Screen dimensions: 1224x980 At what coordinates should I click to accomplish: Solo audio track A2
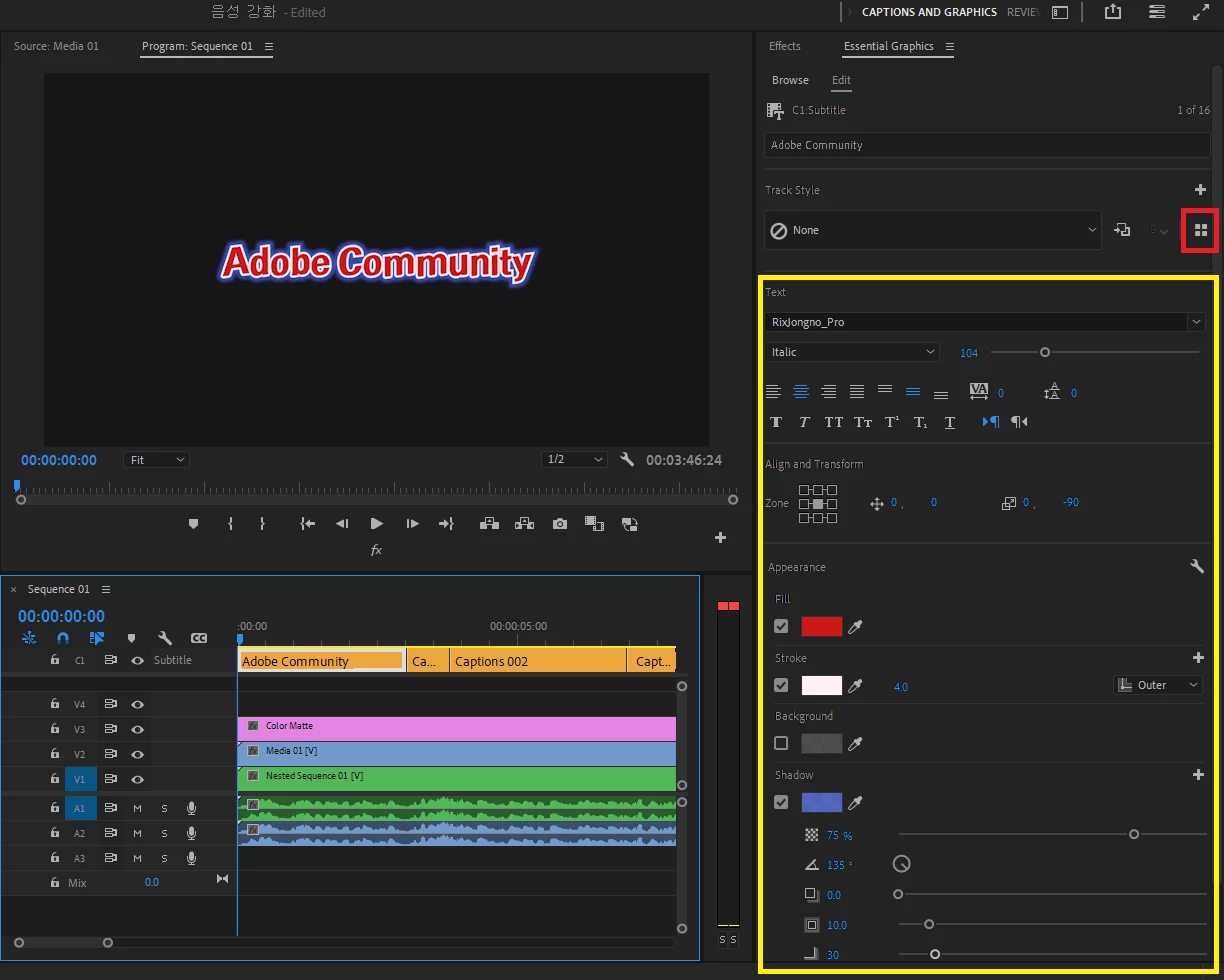pos(164,833)
